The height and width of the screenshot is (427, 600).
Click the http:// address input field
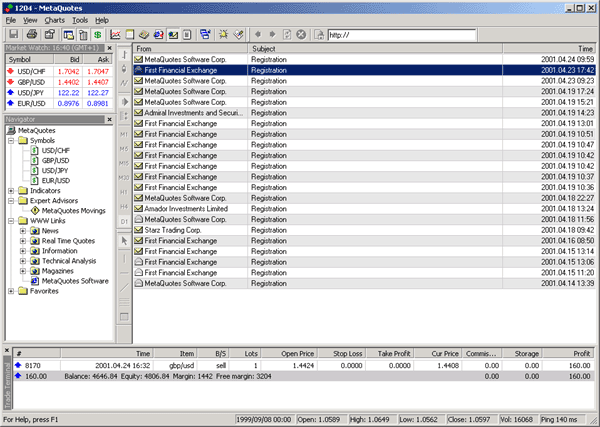click(402, 35)
